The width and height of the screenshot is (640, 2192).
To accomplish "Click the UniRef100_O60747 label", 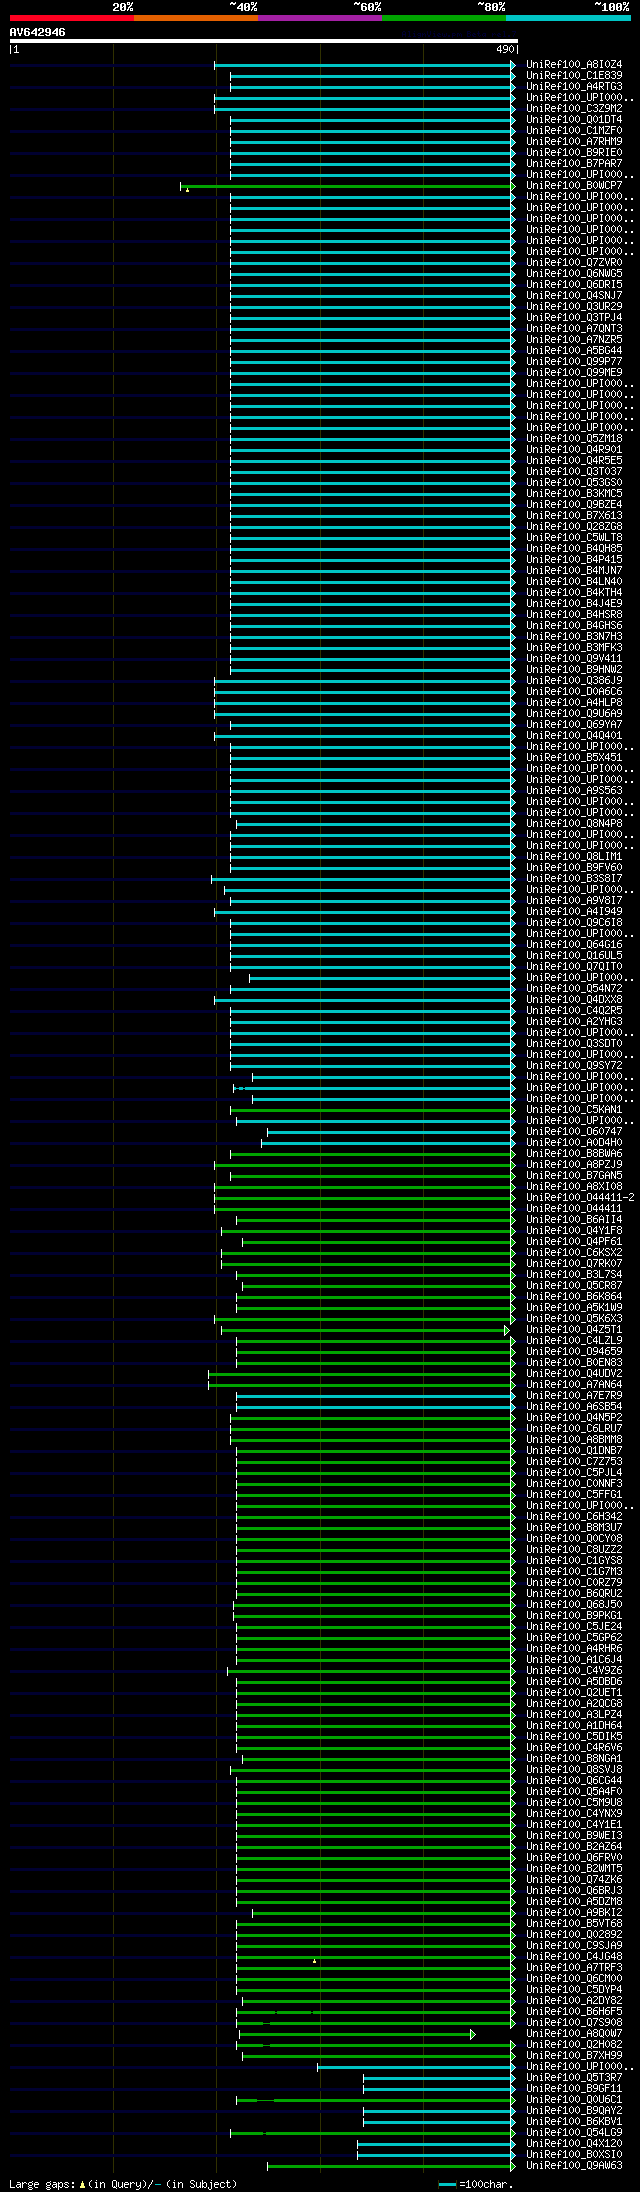I will (x=574, y=1132).
